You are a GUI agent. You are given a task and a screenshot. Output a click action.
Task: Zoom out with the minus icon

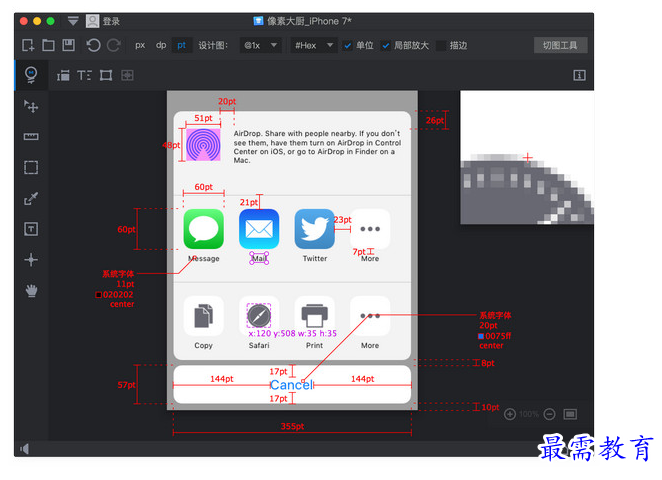point(549,414)
